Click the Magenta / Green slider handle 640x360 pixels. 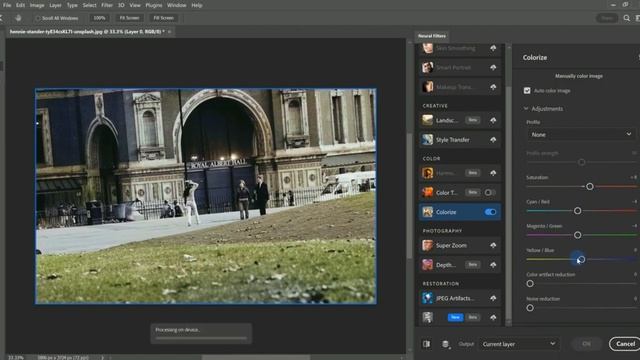pos(578,235)
